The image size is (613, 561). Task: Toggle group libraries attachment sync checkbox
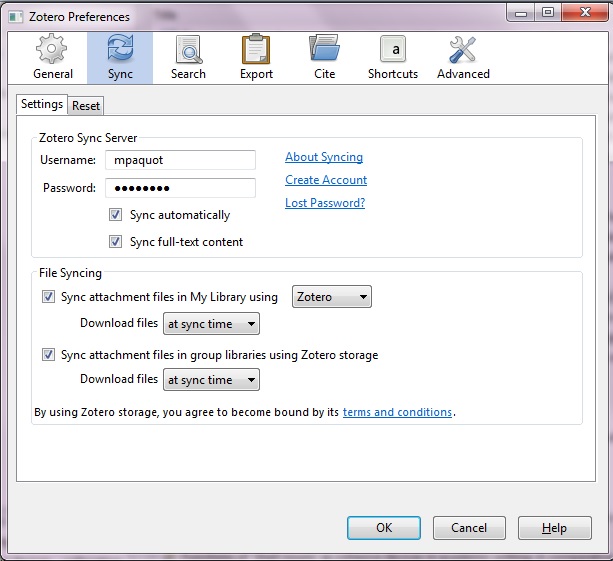point(48,355)
